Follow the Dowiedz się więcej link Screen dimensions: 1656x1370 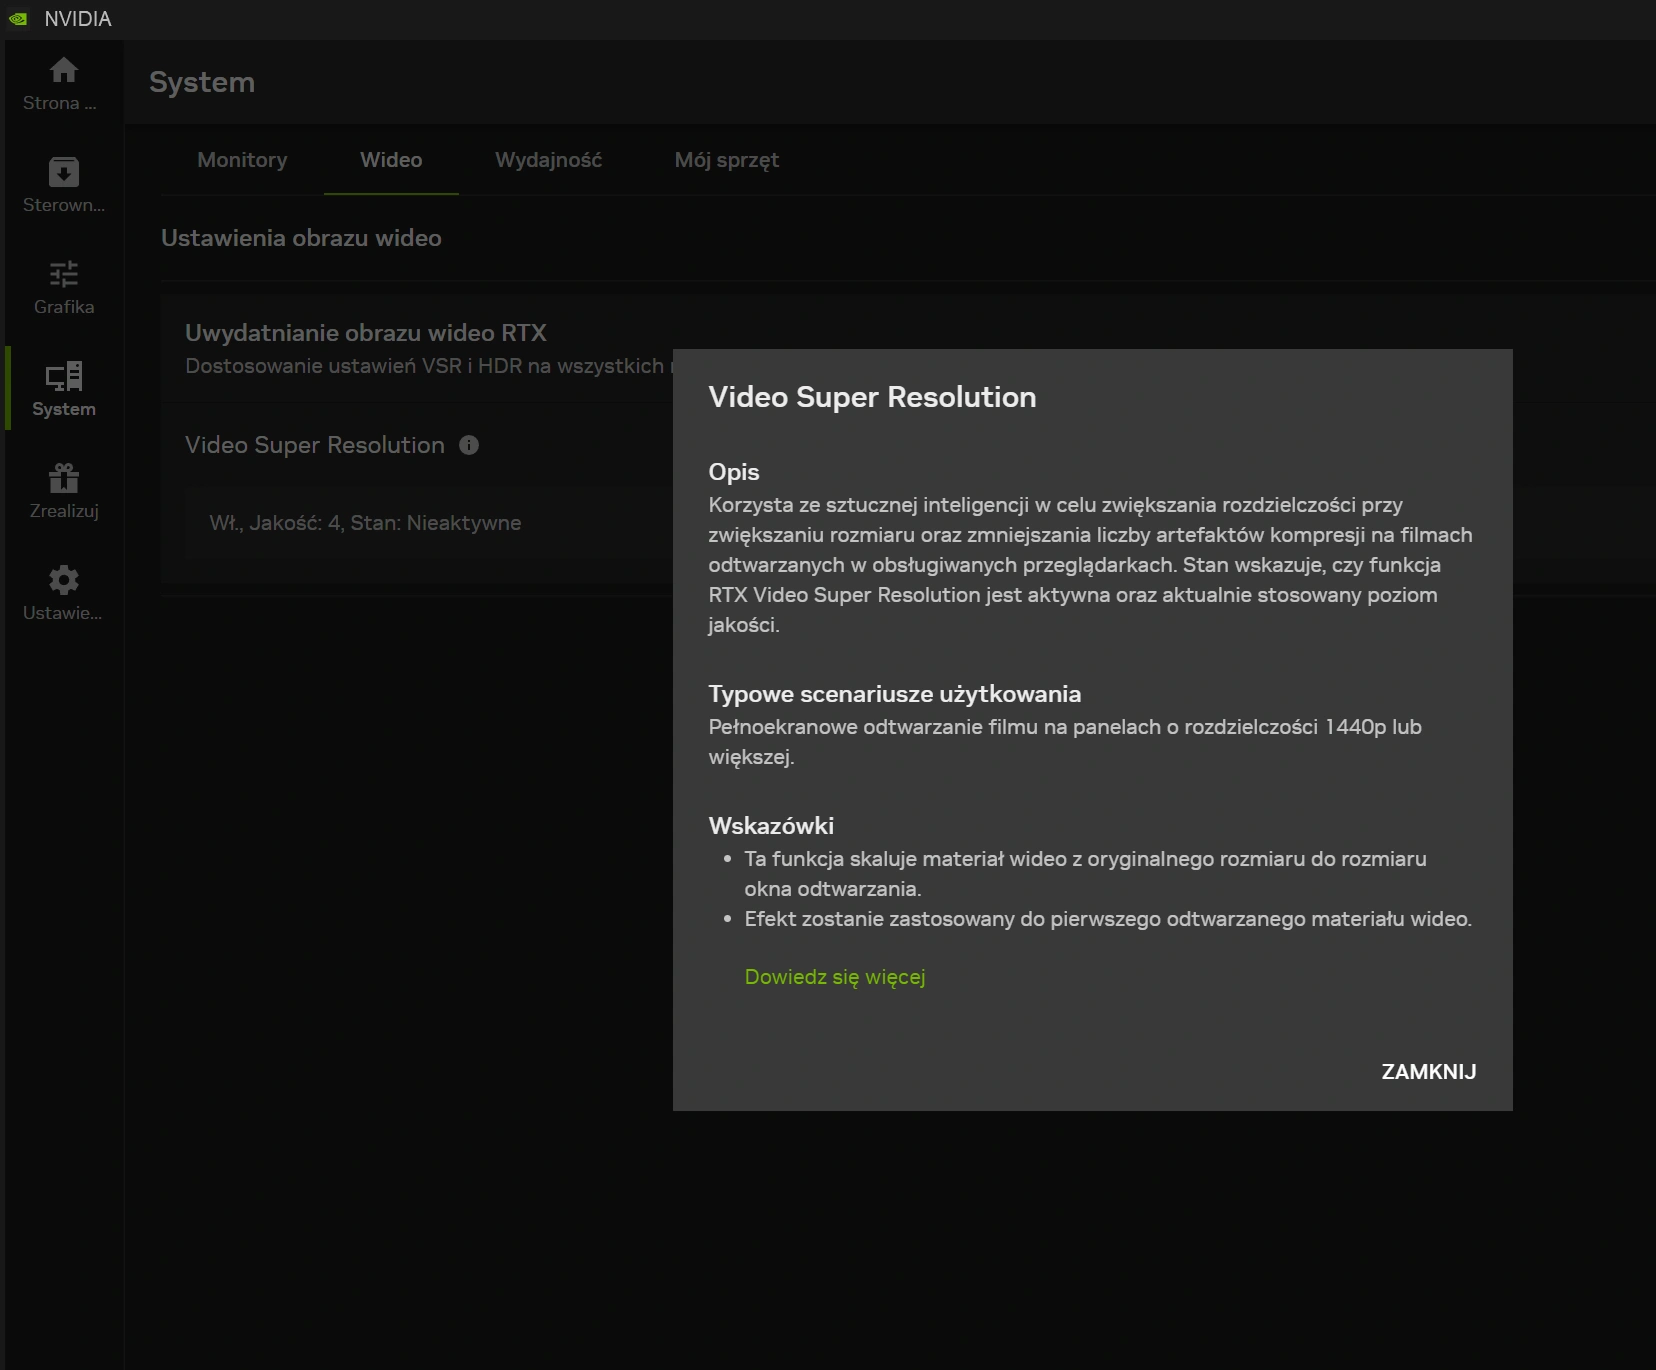835,977
